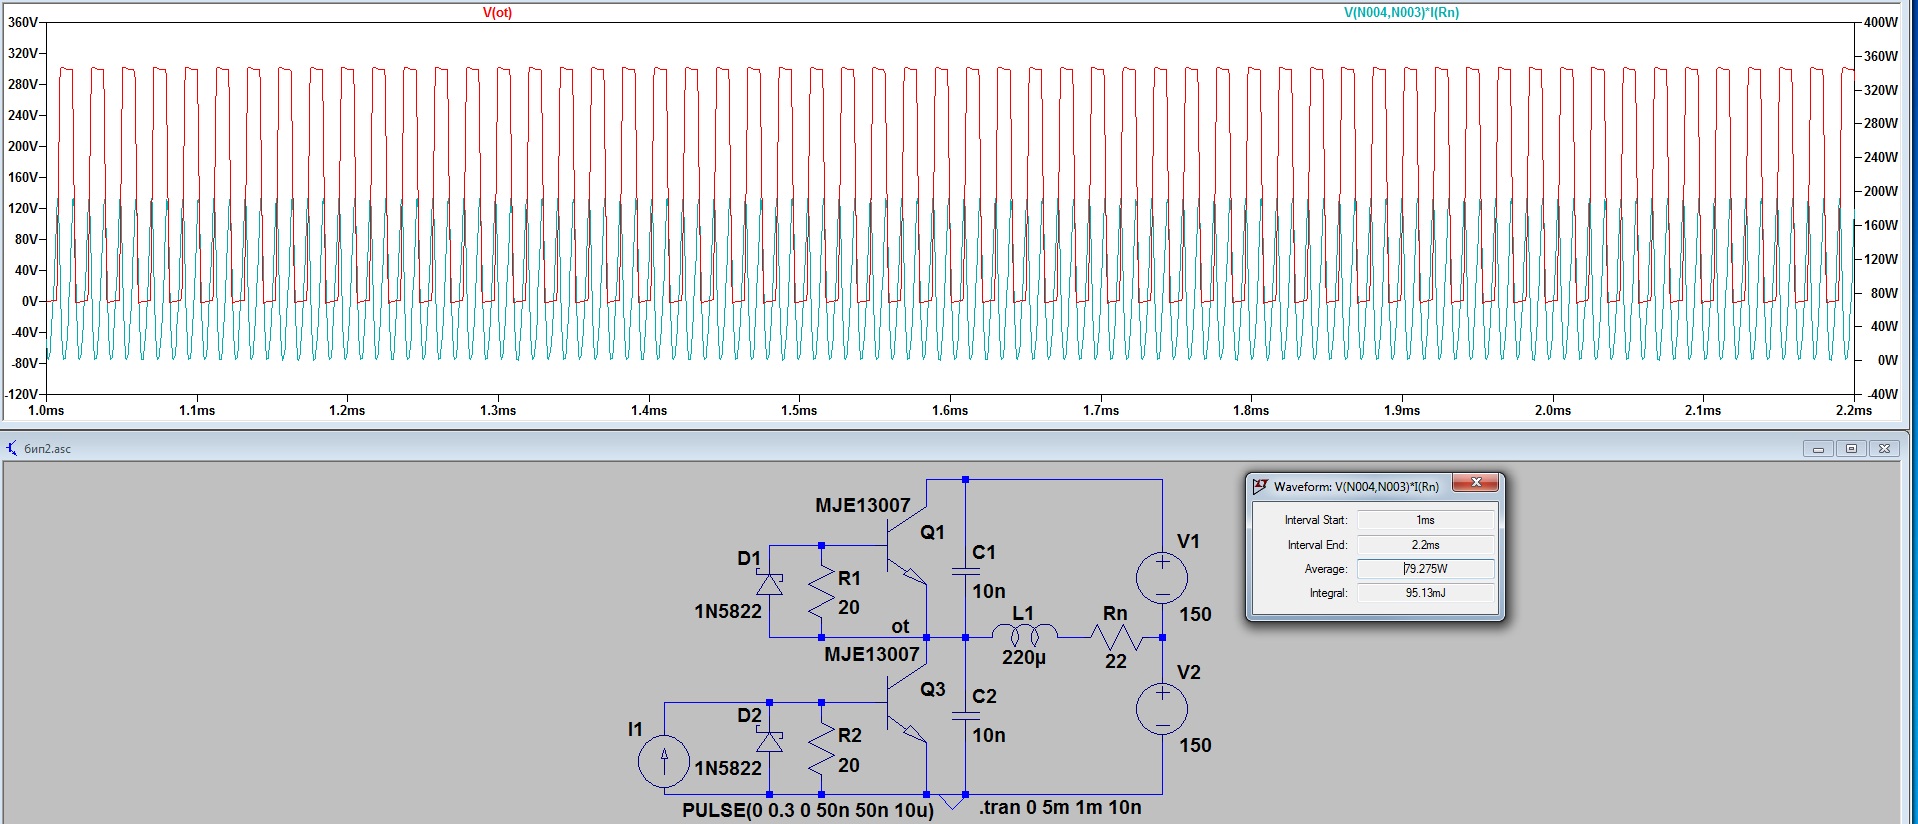Click the L1 inductor symbol
This screenshot has height=824, width=1918.
click(1024, 635)
